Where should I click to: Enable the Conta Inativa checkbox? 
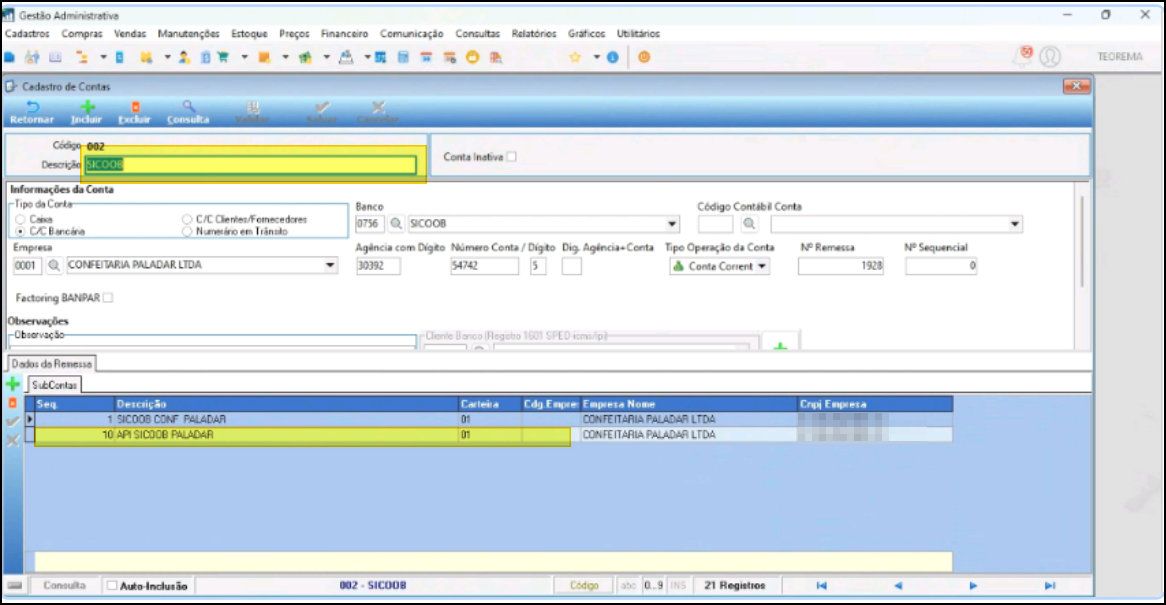(x=511, y=157)
